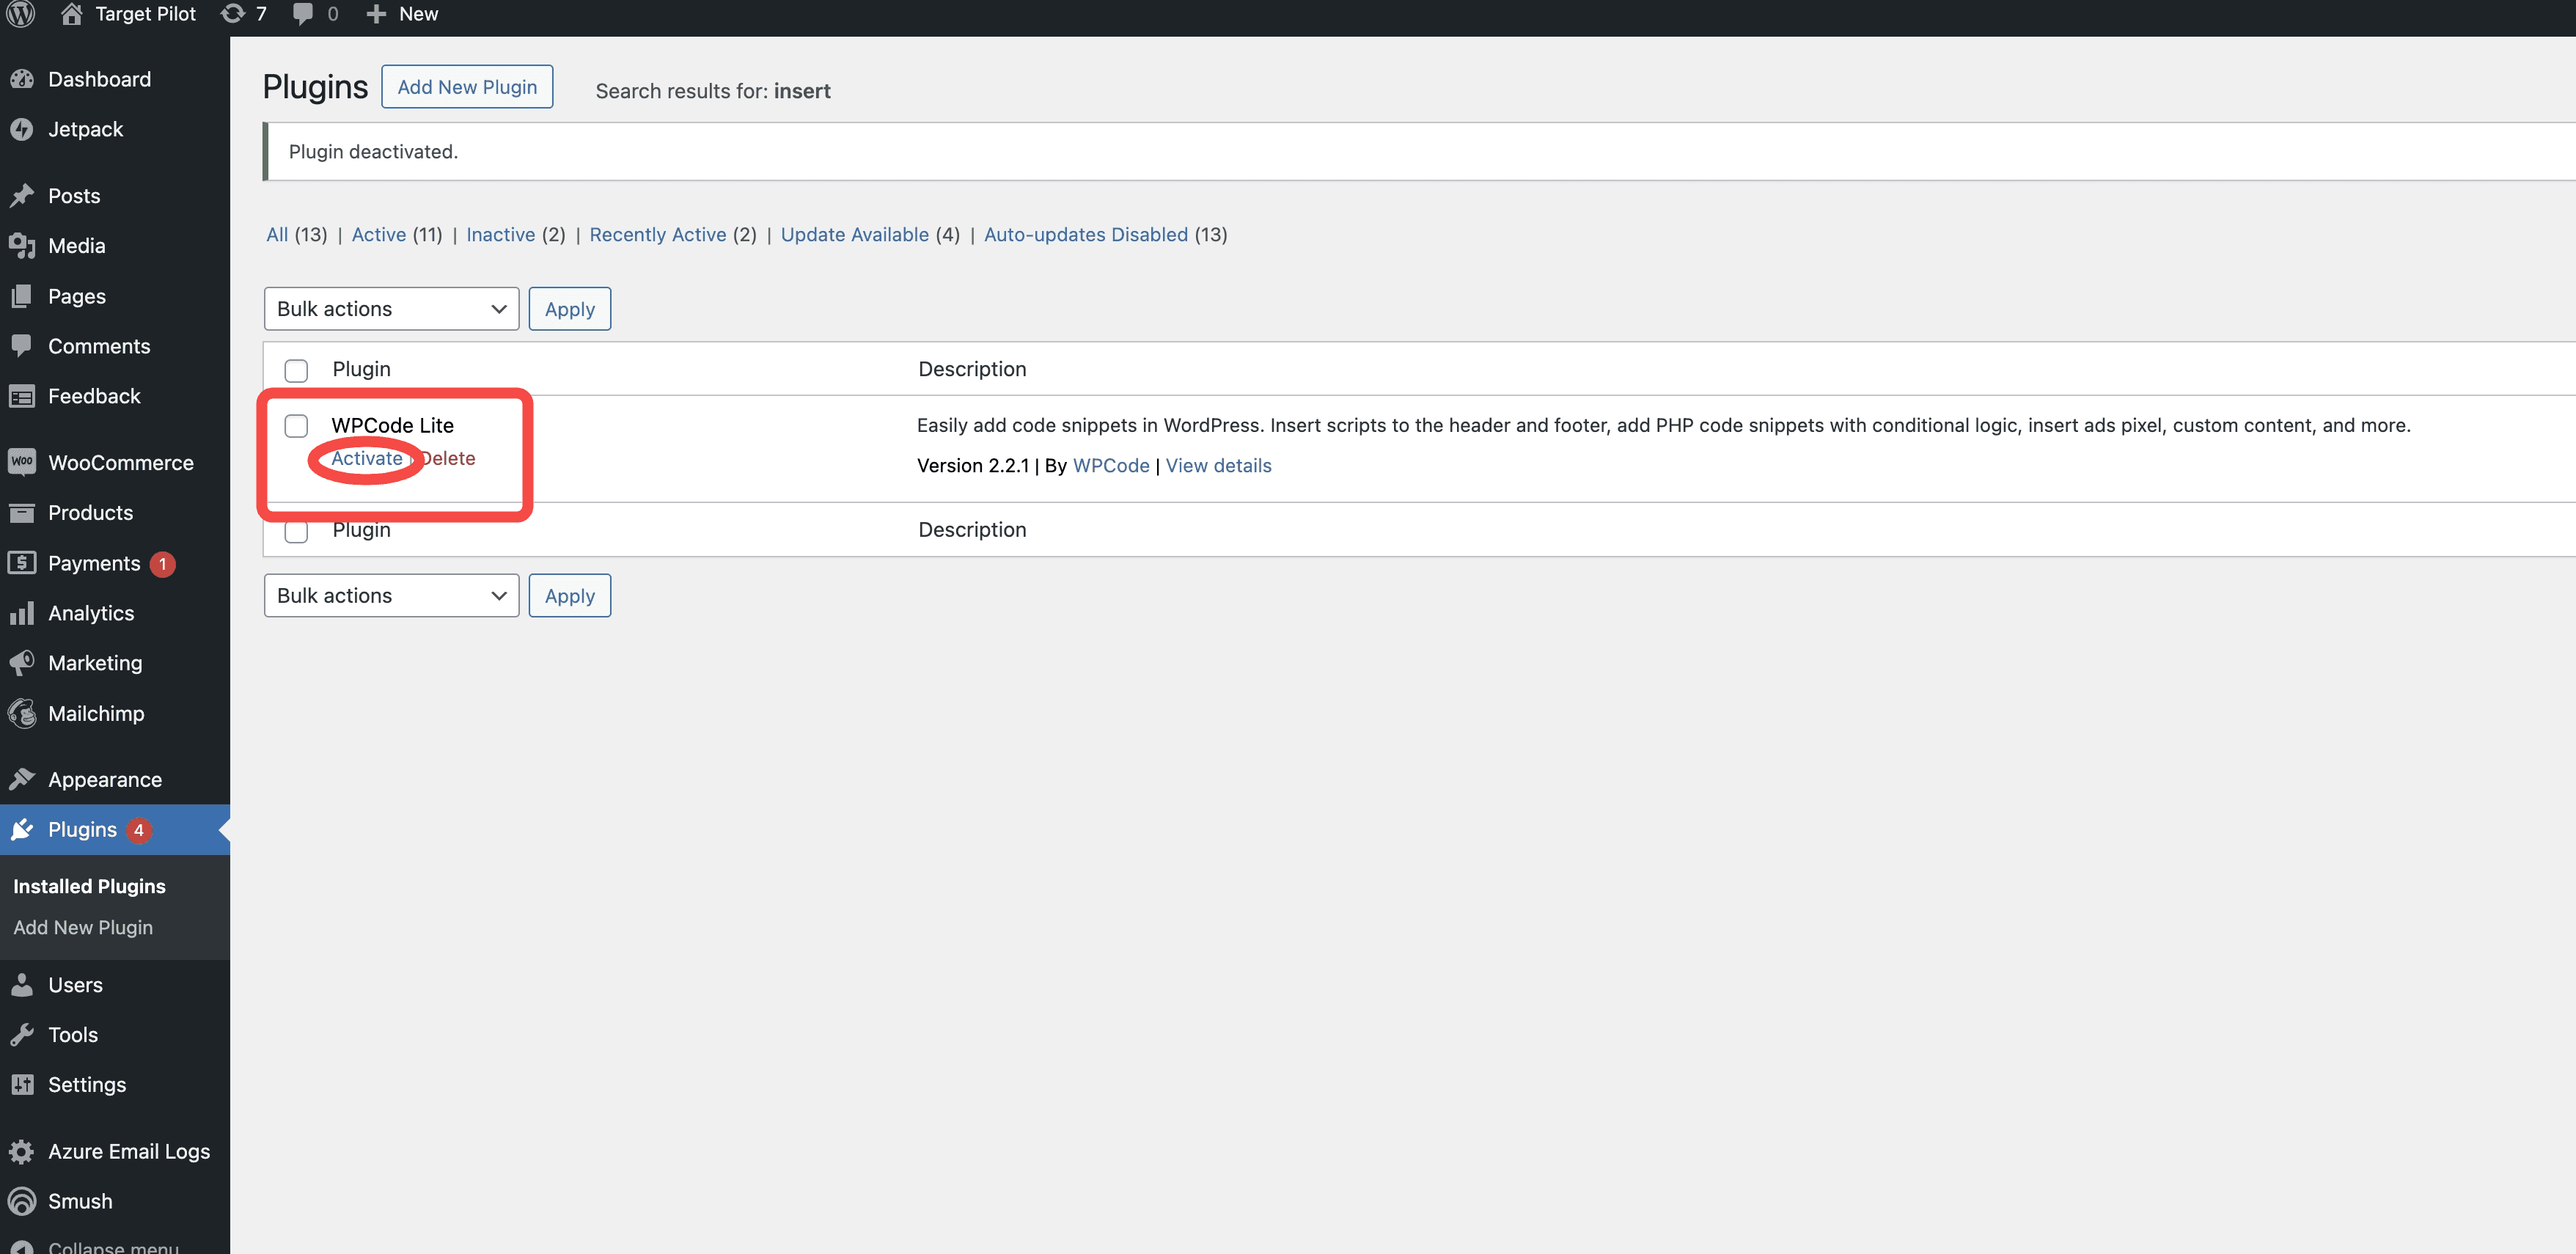This screenshot has width=2576, height=1254.
Task: Open the bottom Bulk actions dropdown
Action: coord(391,595)
